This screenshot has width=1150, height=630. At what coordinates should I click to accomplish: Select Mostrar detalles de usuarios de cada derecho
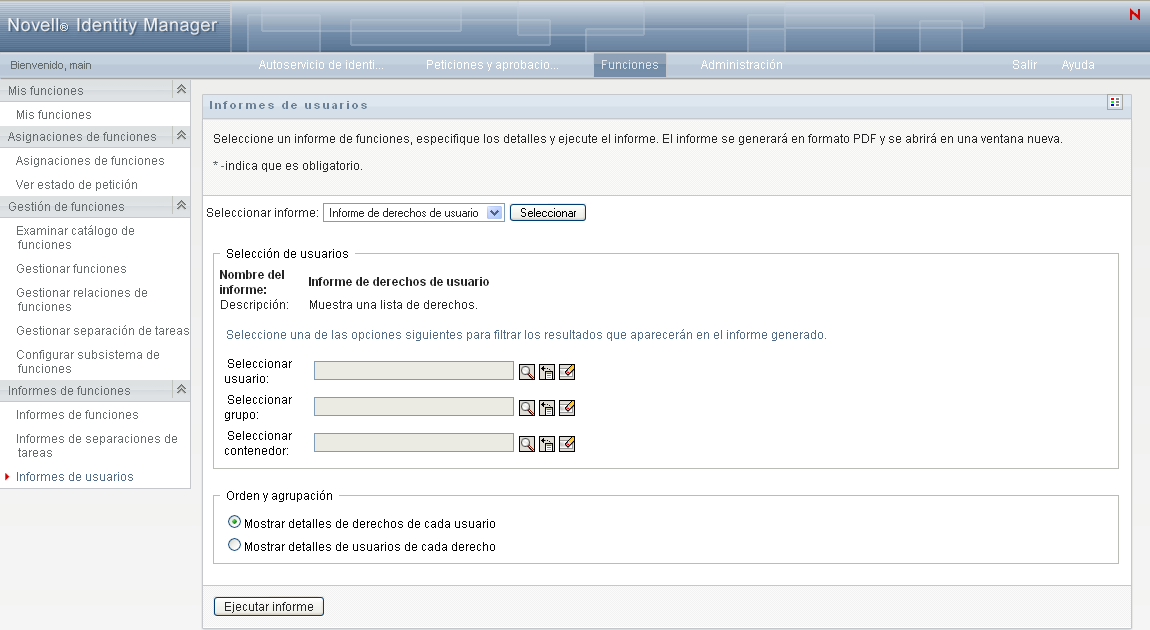(234, 545)
